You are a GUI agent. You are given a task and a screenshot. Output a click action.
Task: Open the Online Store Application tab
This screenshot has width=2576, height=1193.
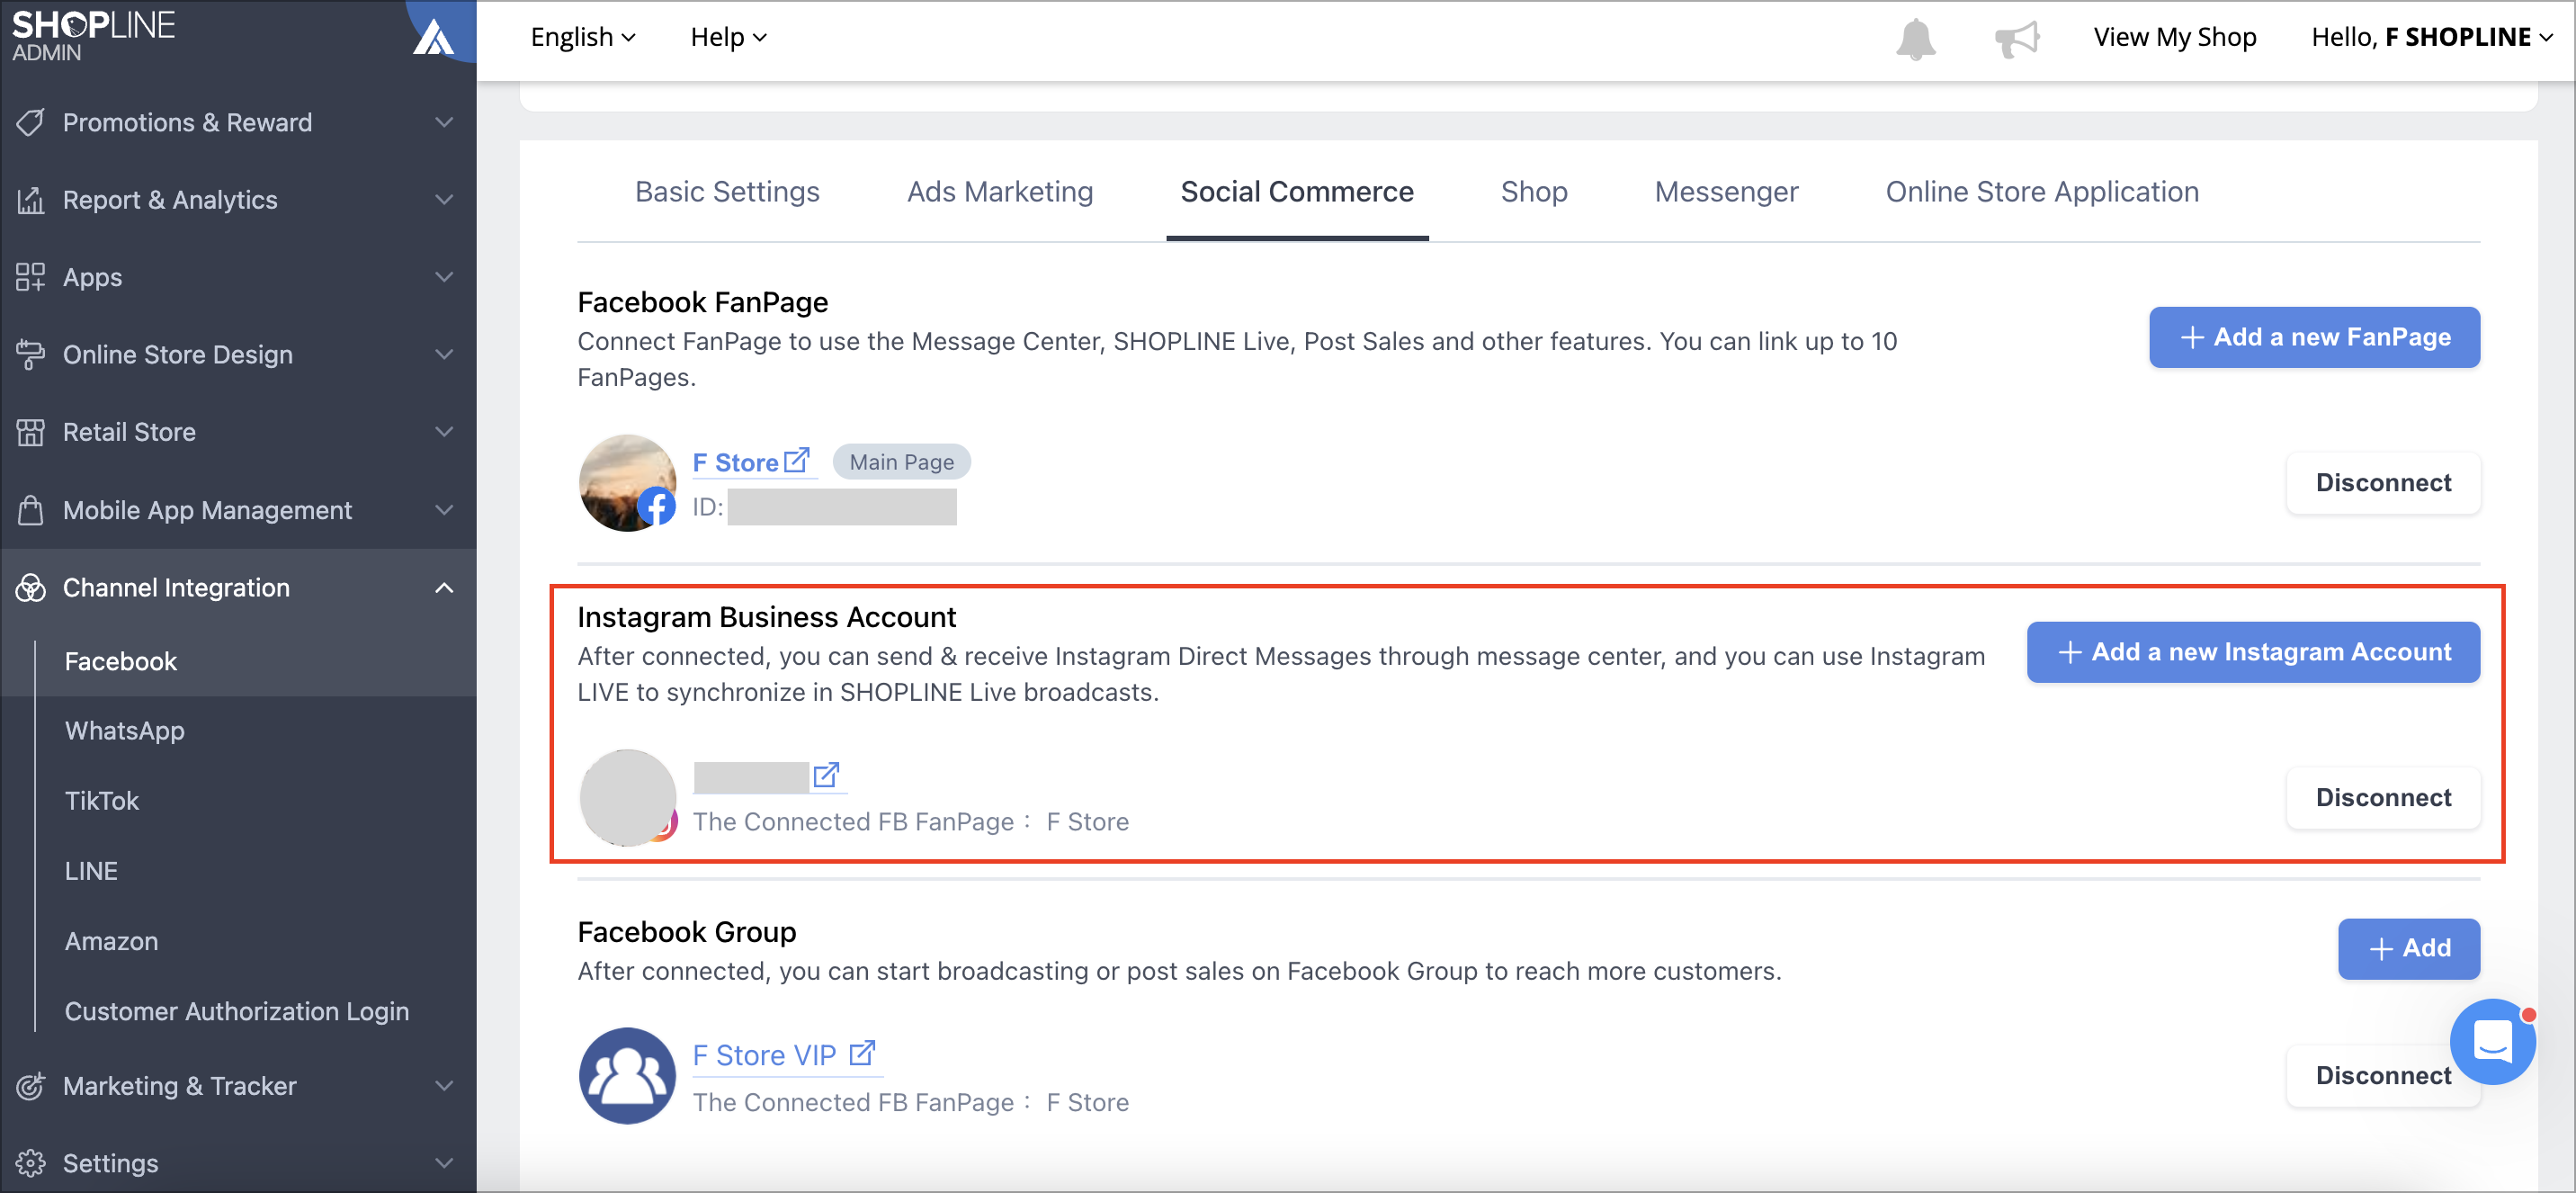(2042, 191)
